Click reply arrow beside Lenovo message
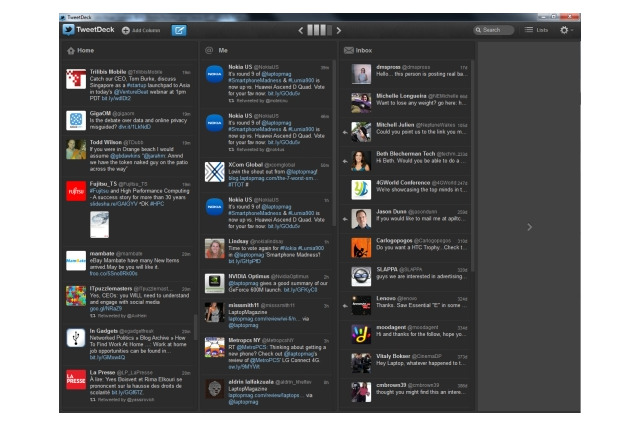The image size is (640, 426). (345, 306)
